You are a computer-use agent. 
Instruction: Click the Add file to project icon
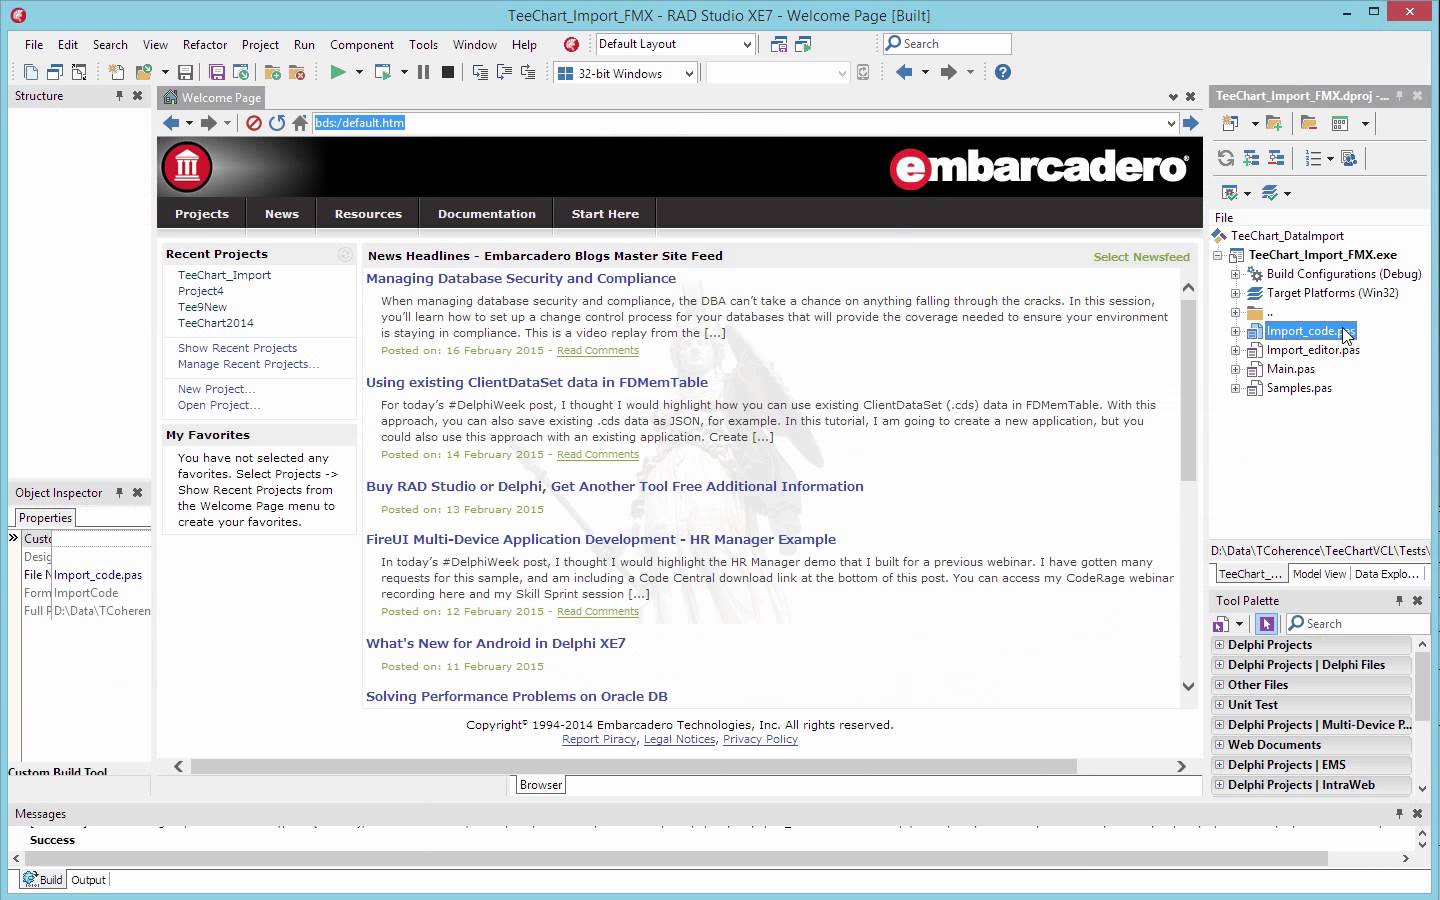[x=272, y=72]
